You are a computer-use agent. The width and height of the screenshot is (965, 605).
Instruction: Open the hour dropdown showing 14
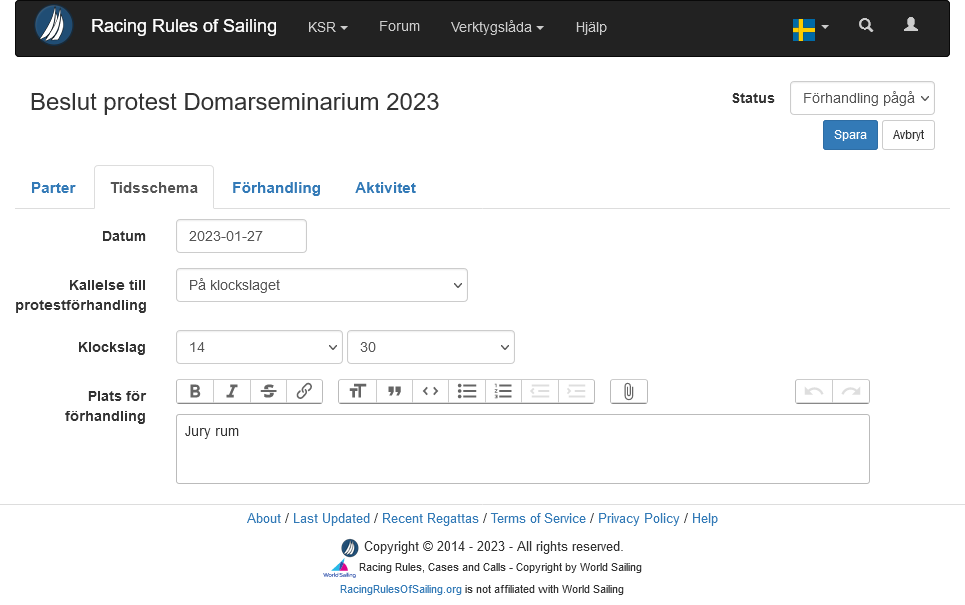[x=259, y=347]
